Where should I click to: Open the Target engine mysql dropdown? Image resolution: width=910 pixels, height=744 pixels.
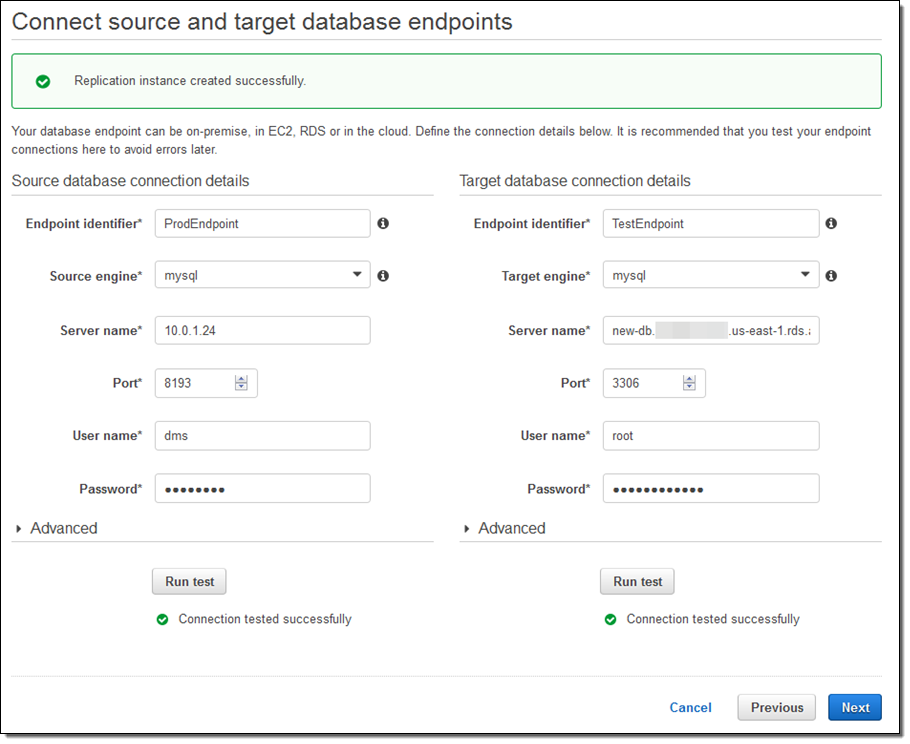coord(710,276)
